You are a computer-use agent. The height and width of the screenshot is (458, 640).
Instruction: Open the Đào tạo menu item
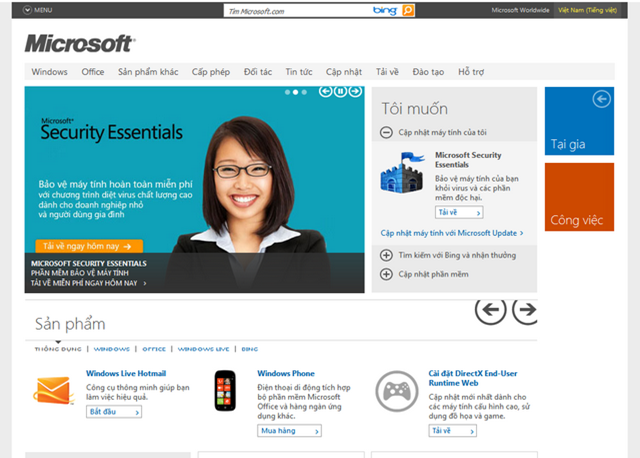point(428,72)
